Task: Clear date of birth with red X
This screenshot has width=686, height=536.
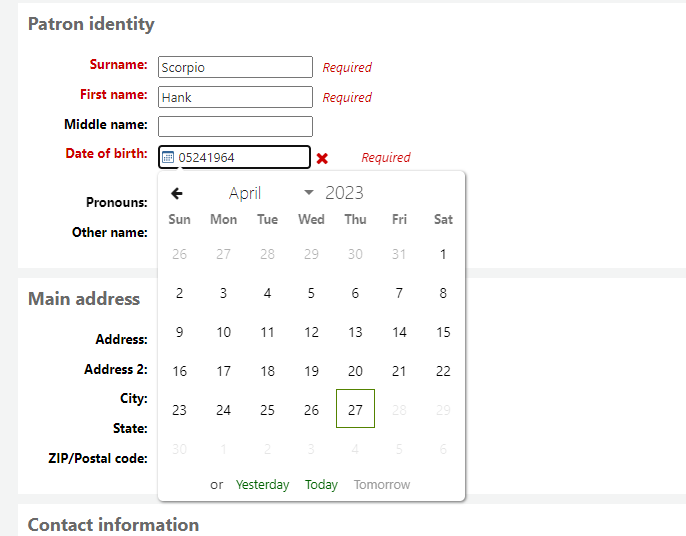Action: pos(322,158)
